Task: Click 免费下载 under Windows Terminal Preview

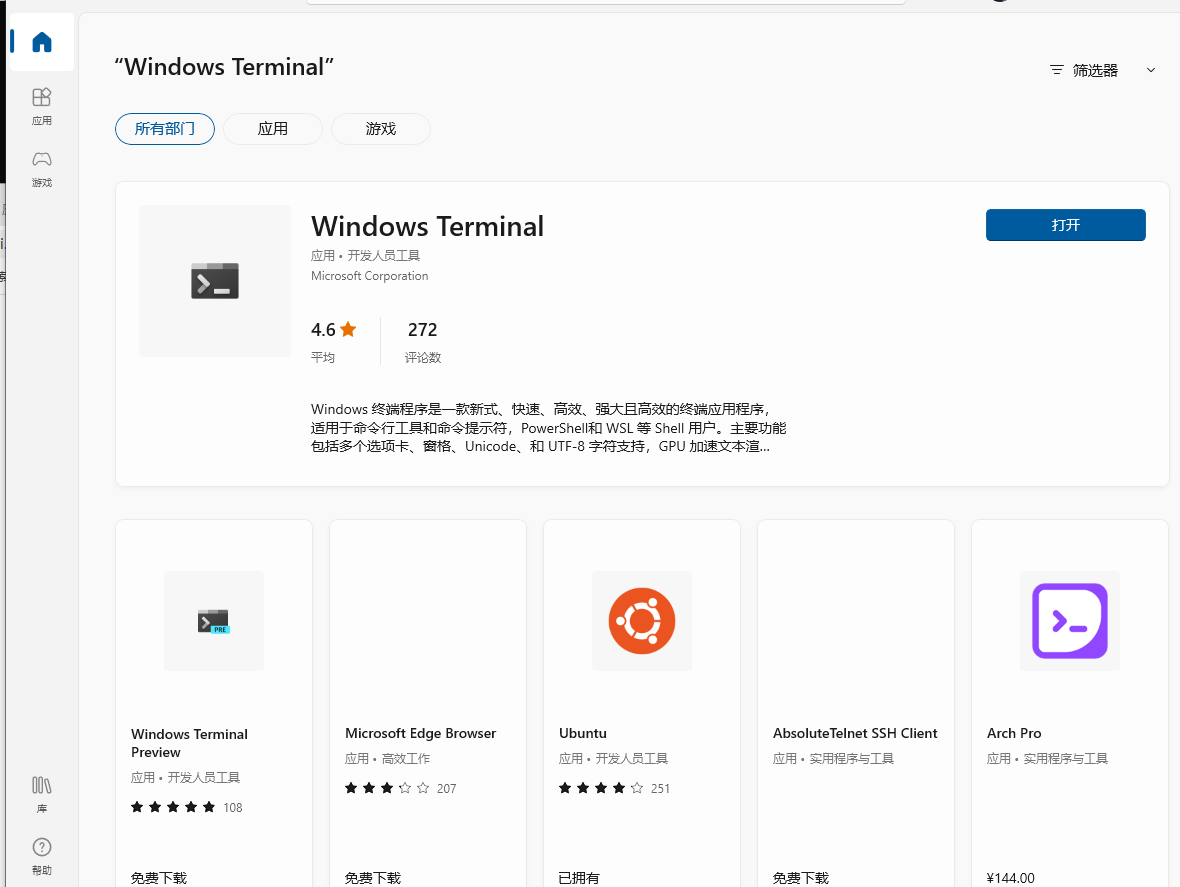Action: point(159,878)
